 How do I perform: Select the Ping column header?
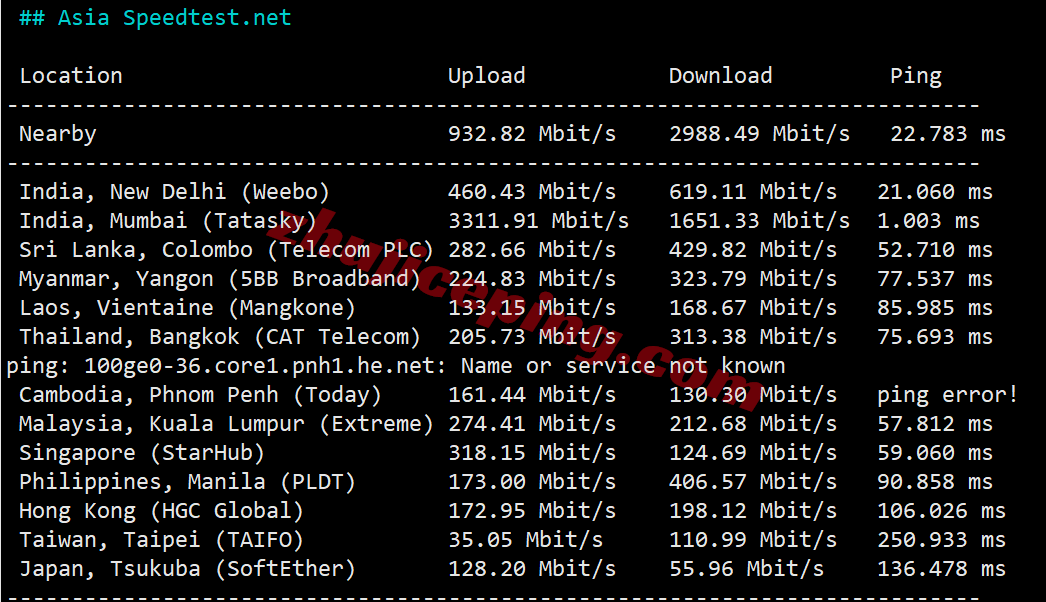915,77
